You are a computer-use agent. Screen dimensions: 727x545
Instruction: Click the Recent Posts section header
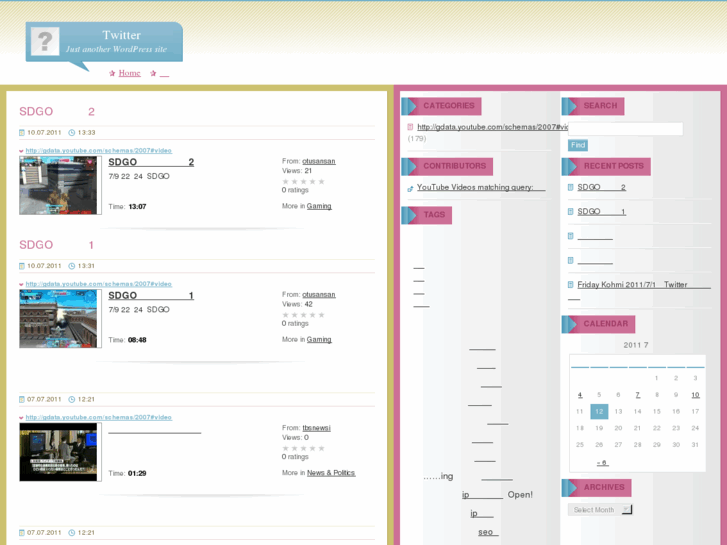click(606, 167)
